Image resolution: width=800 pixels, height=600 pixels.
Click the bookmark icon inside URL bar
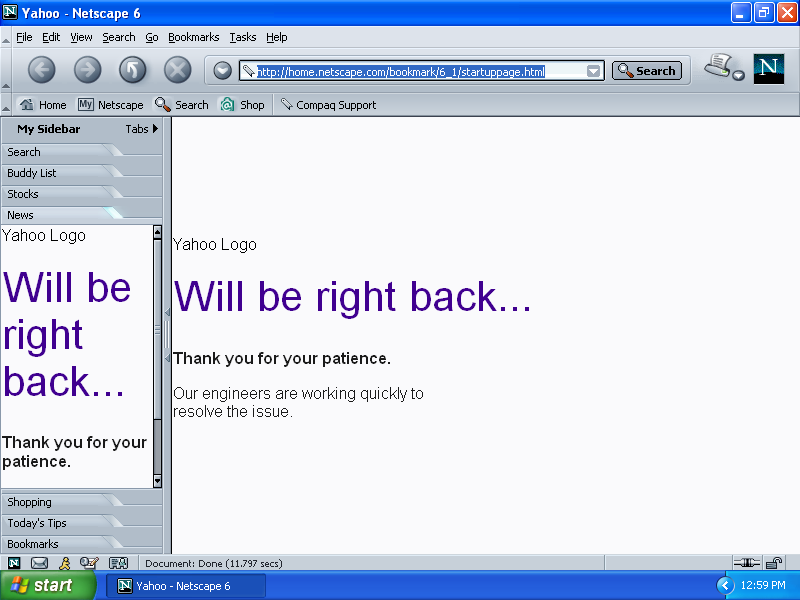[248, 71]
